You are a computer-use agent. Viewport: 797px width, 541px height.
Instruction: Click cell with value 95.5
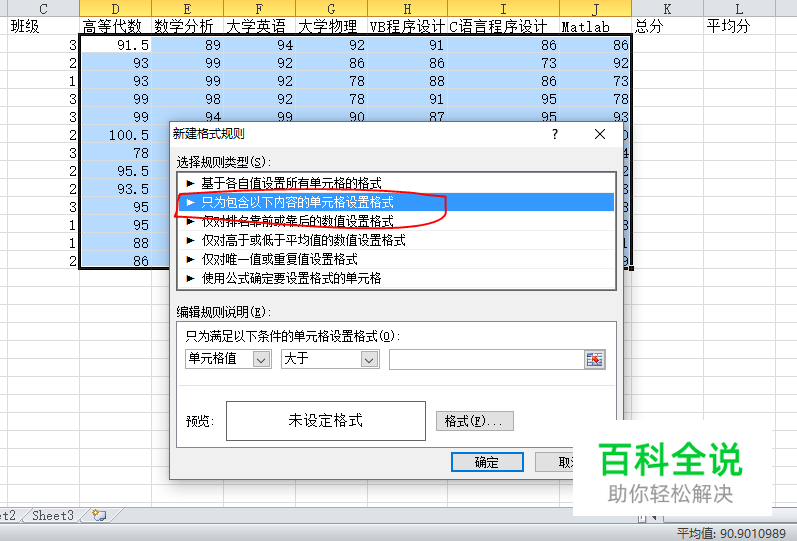pos(115,171)
